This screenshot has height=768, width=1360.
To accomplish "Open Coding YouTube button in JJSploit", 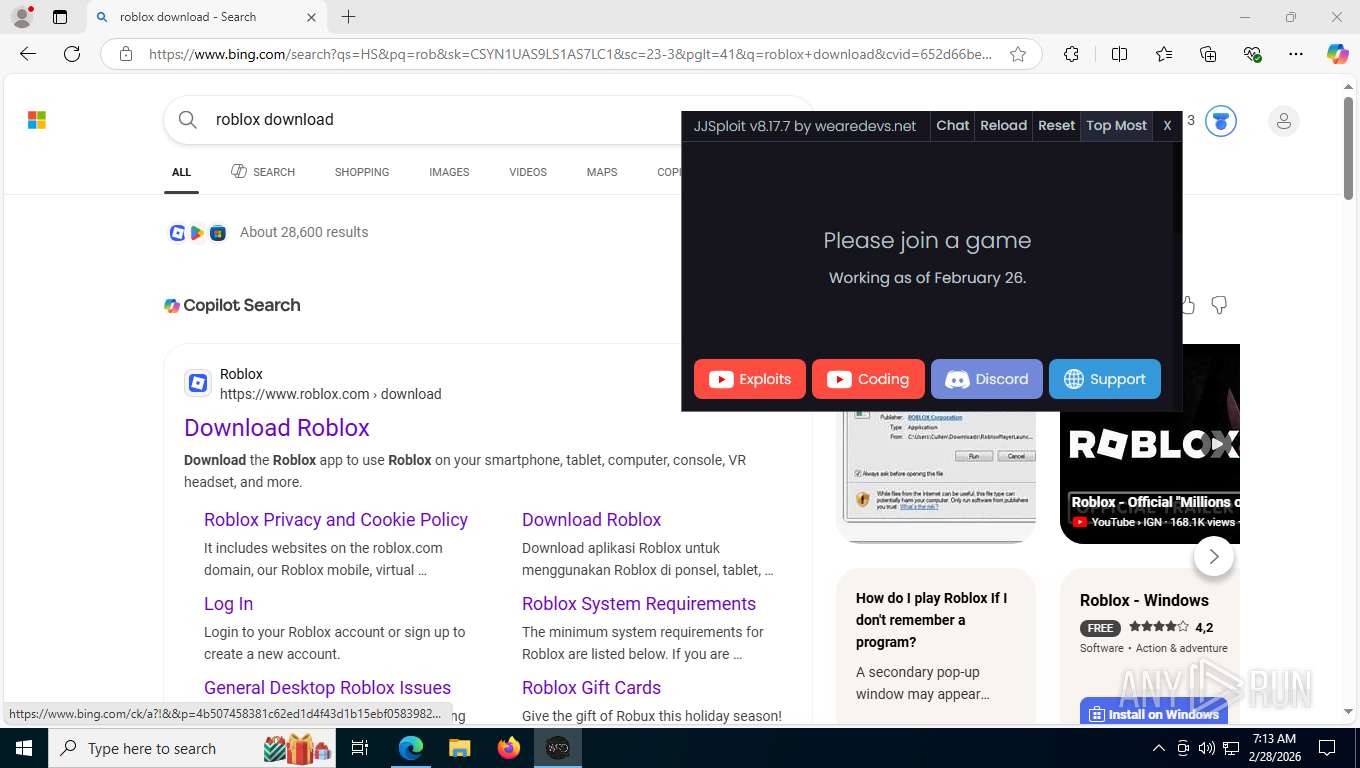I will click(x=868, y=379).
